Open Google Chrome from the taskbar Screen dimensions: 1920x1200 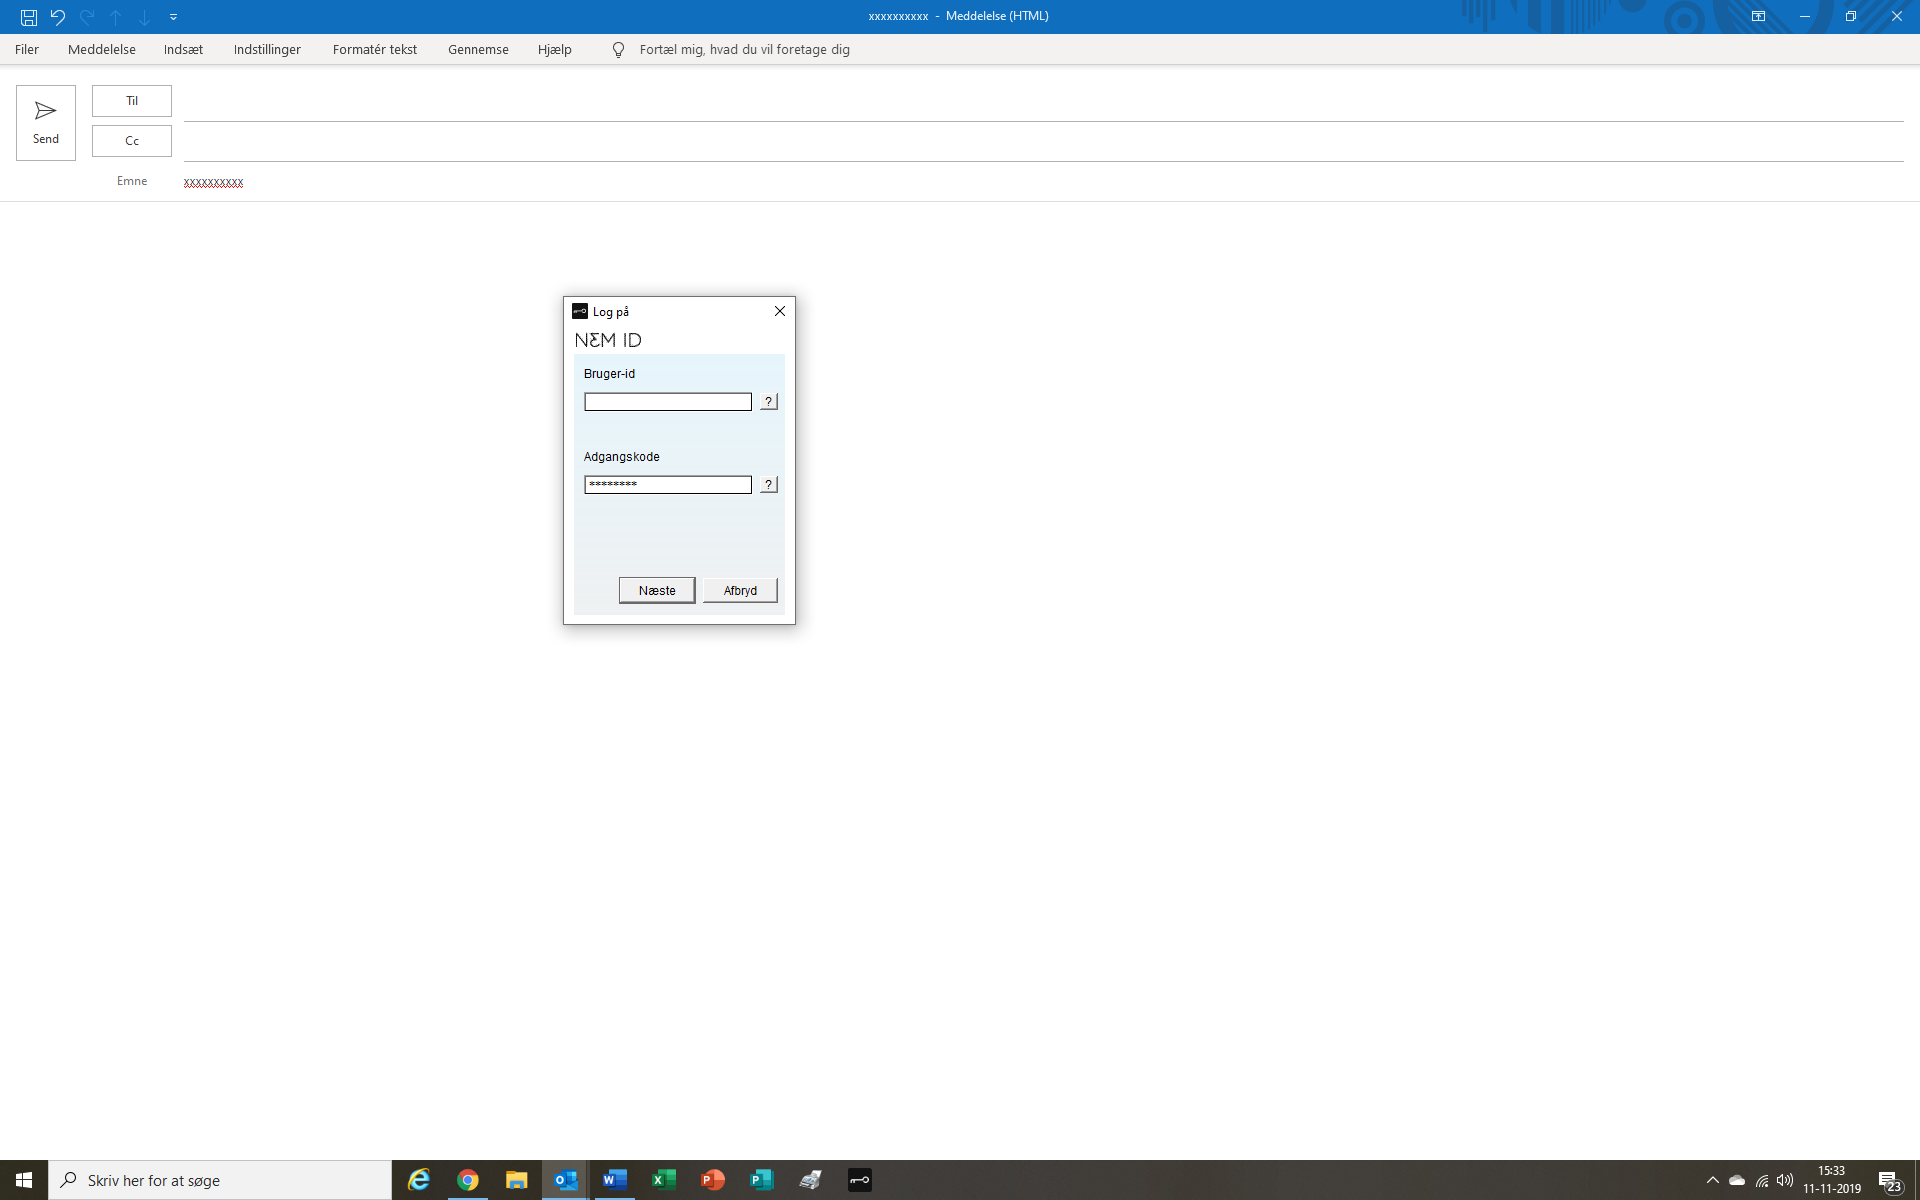pyautogui.click(x=467, y=1180)
